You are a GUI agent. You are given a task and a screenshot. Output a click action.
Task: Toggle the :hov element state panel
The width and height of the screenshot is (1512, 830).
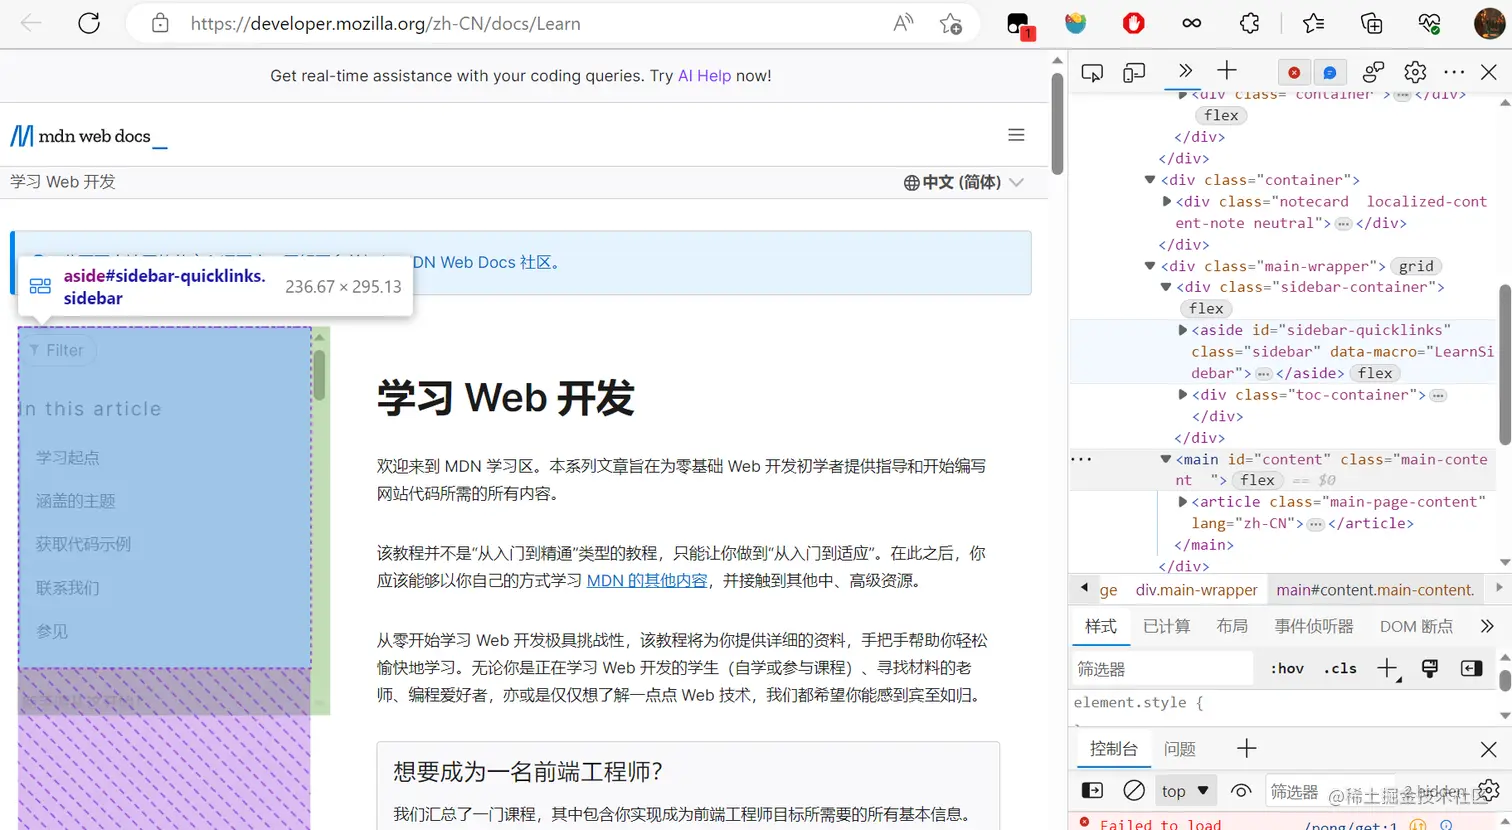coord(1287,669)
